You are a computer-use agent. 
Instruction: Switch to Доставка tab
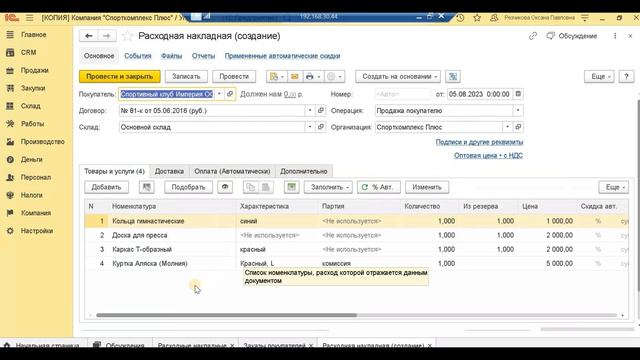point(169,171)
